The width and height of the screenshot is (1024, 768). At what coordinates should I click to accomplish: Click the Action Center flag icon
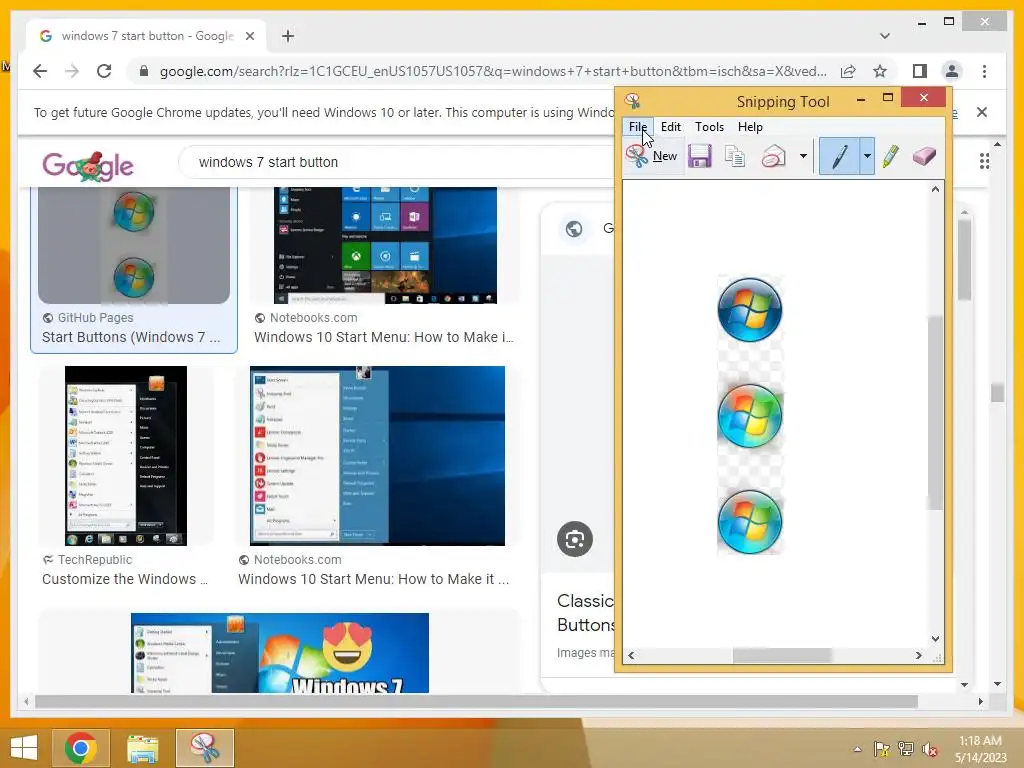[882, 749]
